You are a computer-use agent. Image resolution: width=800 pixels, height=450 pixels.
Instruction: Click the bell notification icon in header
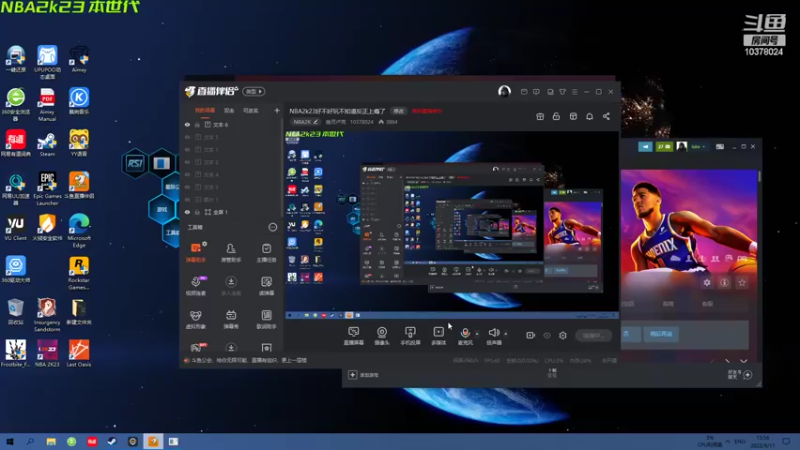click(589, 116)
